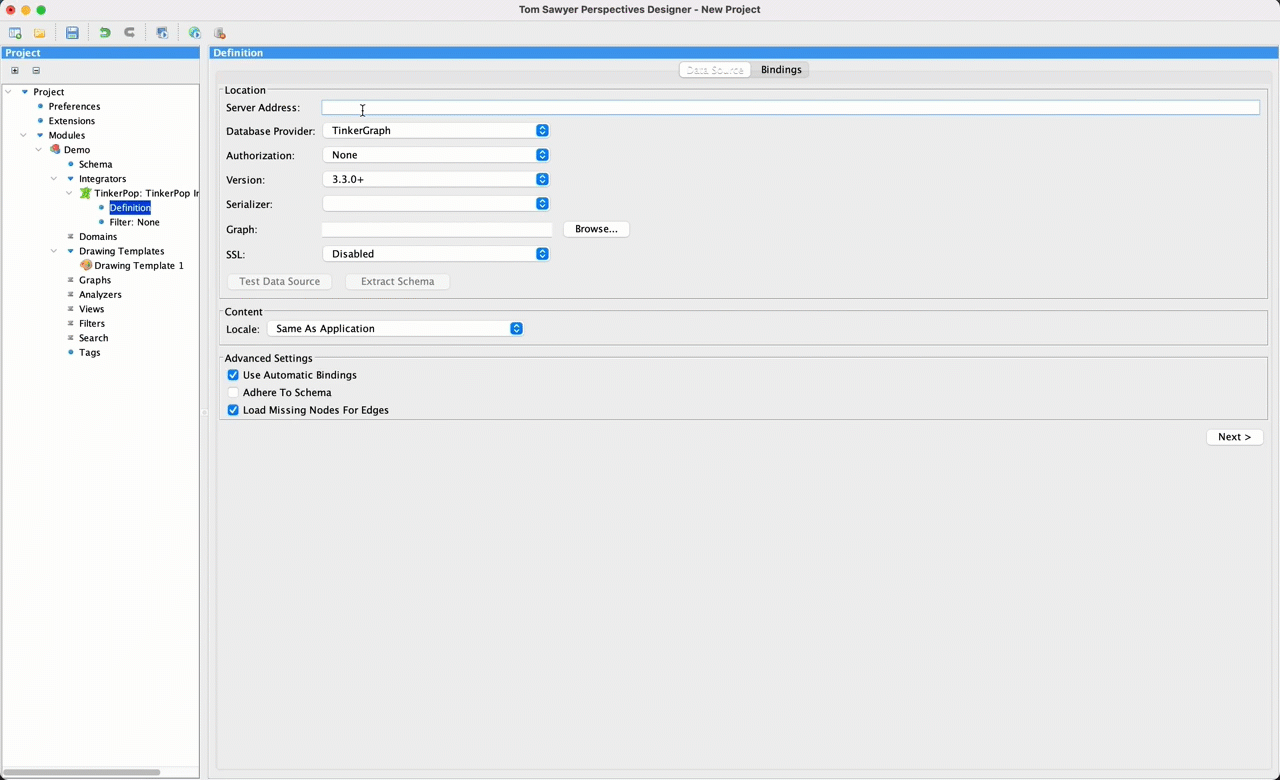Select Filter: None tree item
This screenshot has height=780, width=1280.
pos(134,223)
